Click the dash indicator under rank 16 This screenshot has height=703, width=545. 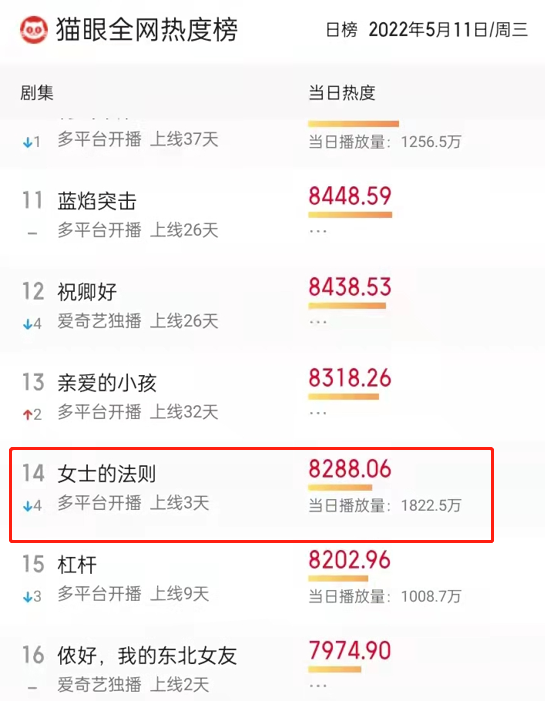point(32,688)
